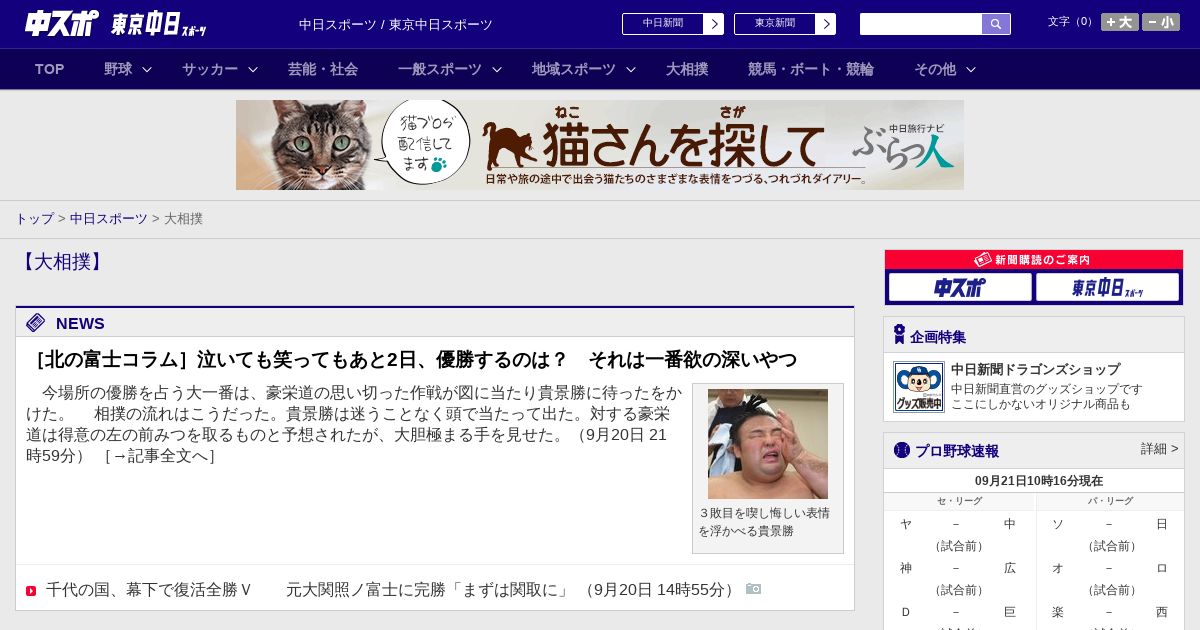Expand the 一般スポーツ dropdown chevron
The image size is (1200, 630).
point(497,69)
